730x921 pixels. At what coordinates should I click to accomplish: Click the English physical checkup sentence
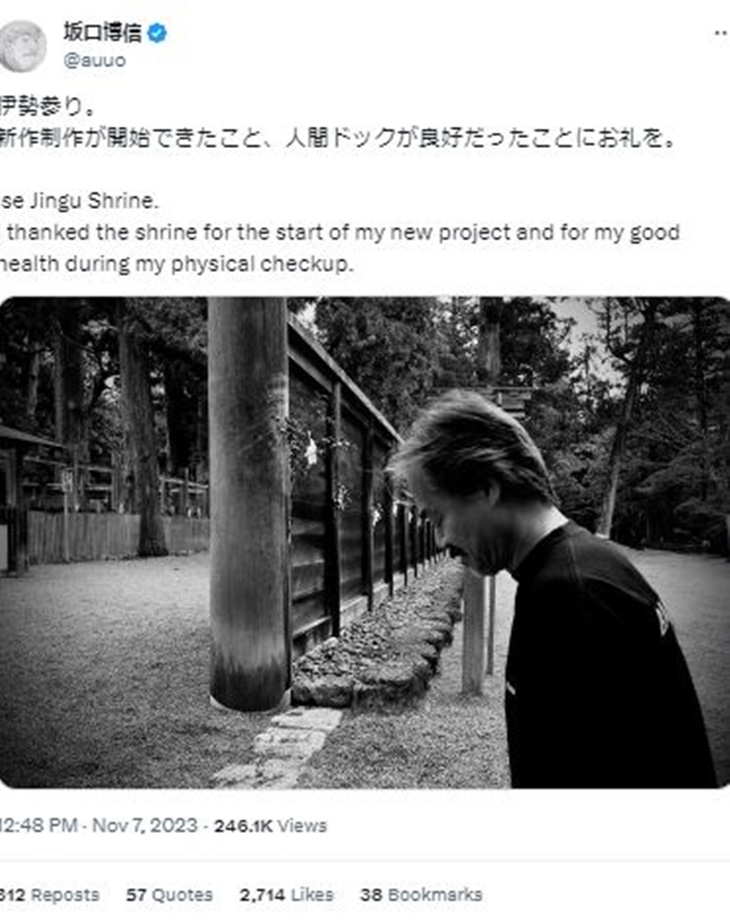pos(339,248)
